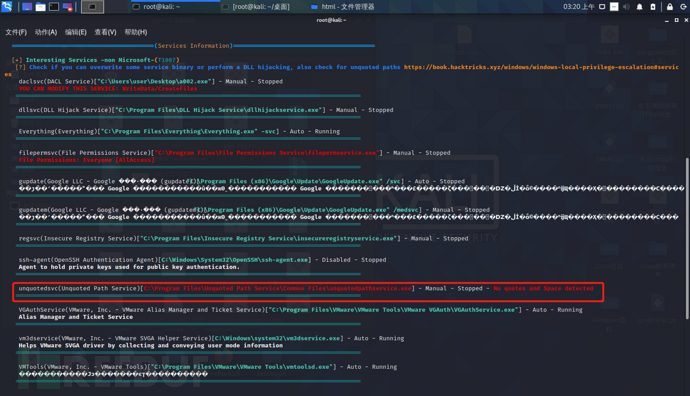This screenshot has width=690, height=396.
Task: Click the ssh-agent(OpenSSH Authentication Agent) line
Action: (202, 260)
